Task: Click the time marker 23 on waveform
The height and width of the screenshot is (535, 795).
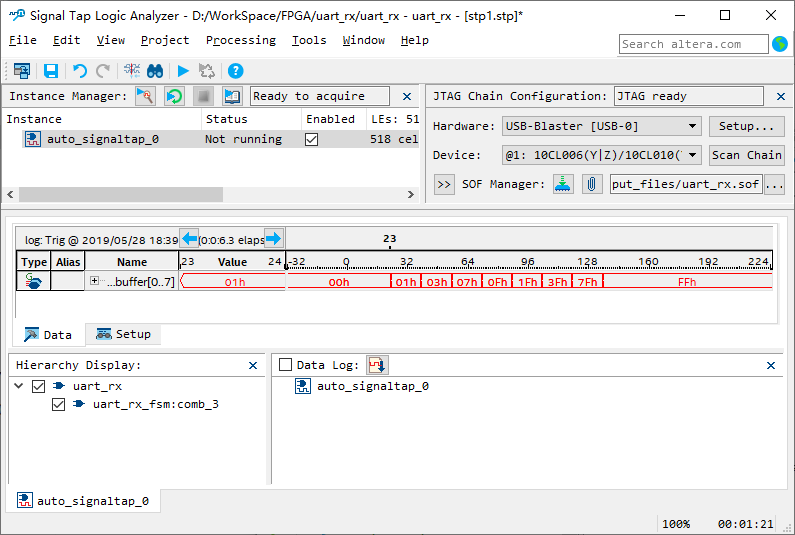Action: pos(389,239)
